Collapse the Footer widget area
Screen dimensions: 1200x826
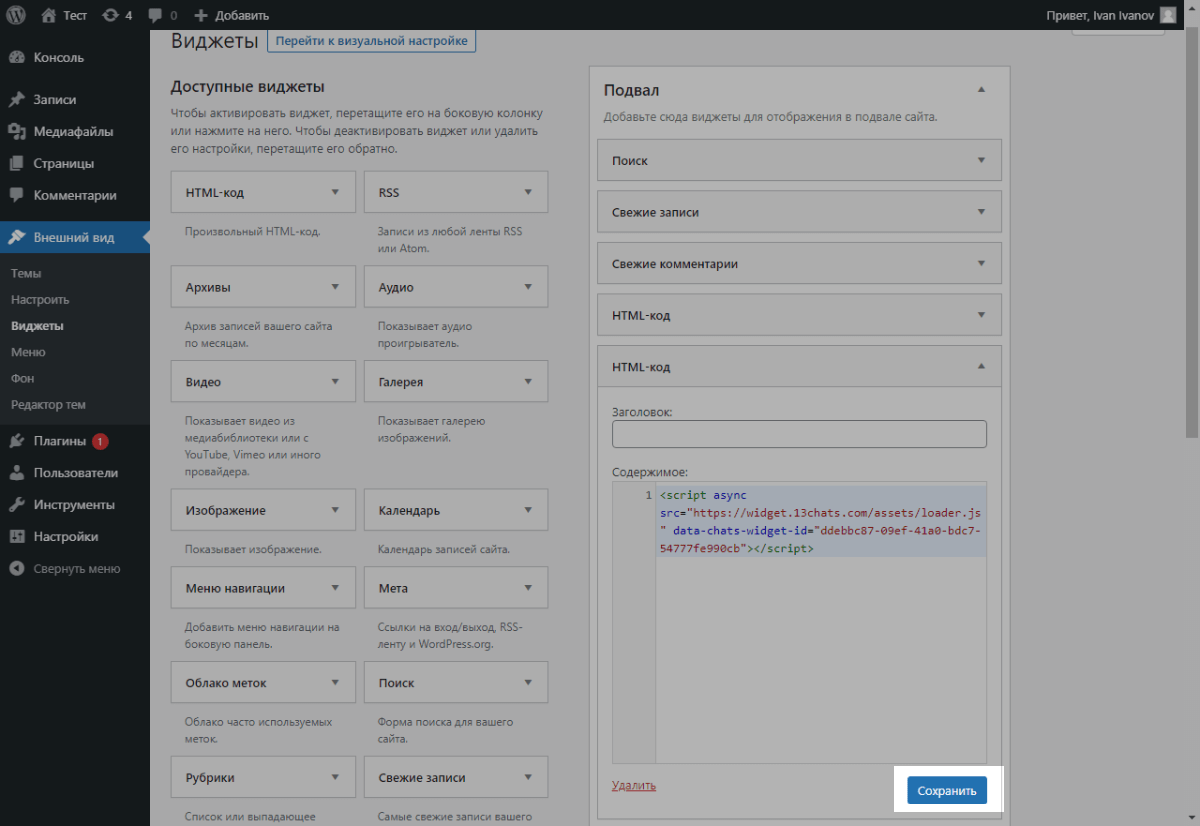[981, 90]
